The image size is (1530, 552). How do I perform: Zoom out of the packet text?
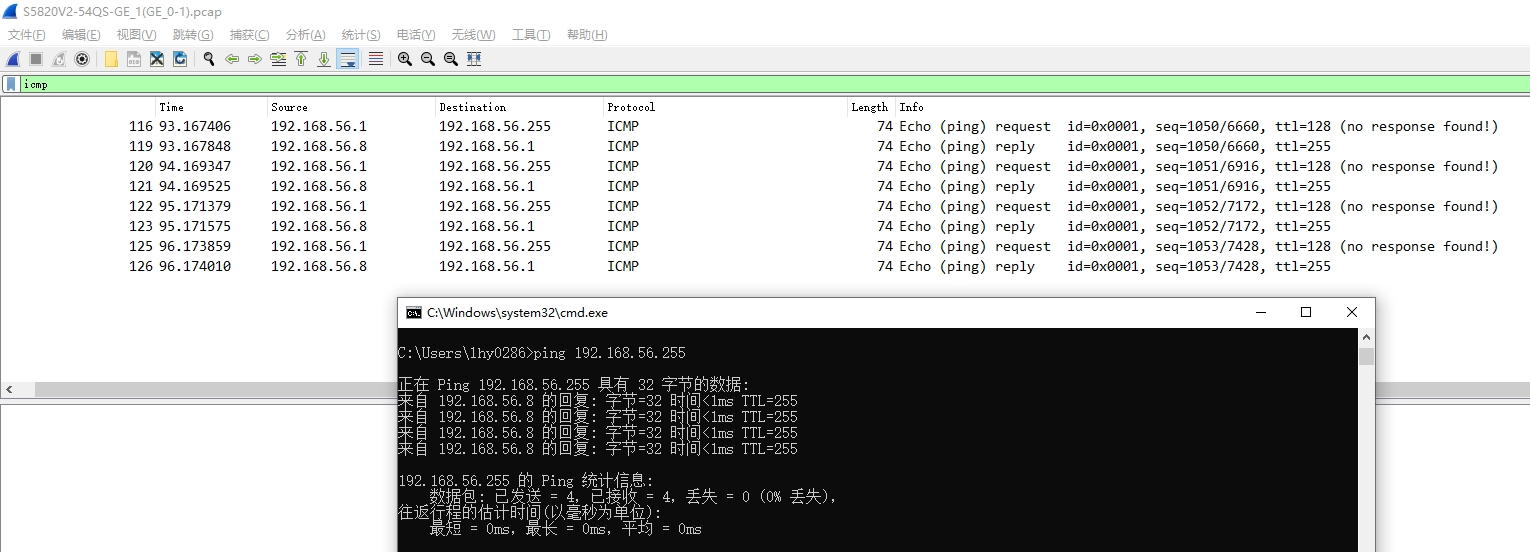pyautogui.click(x=428, y=59)
